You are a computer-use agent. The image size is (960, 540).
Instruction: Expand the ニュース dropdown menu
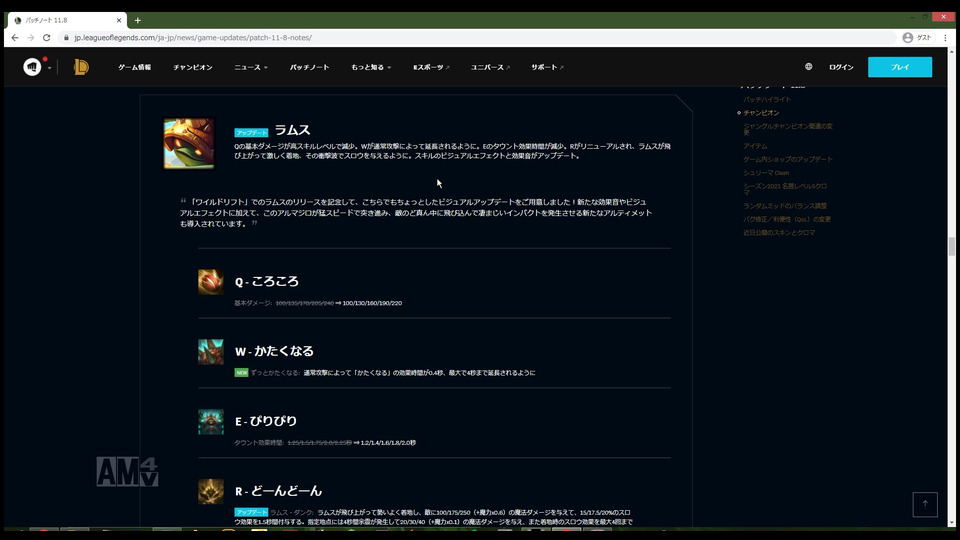(x=251, y=67)
